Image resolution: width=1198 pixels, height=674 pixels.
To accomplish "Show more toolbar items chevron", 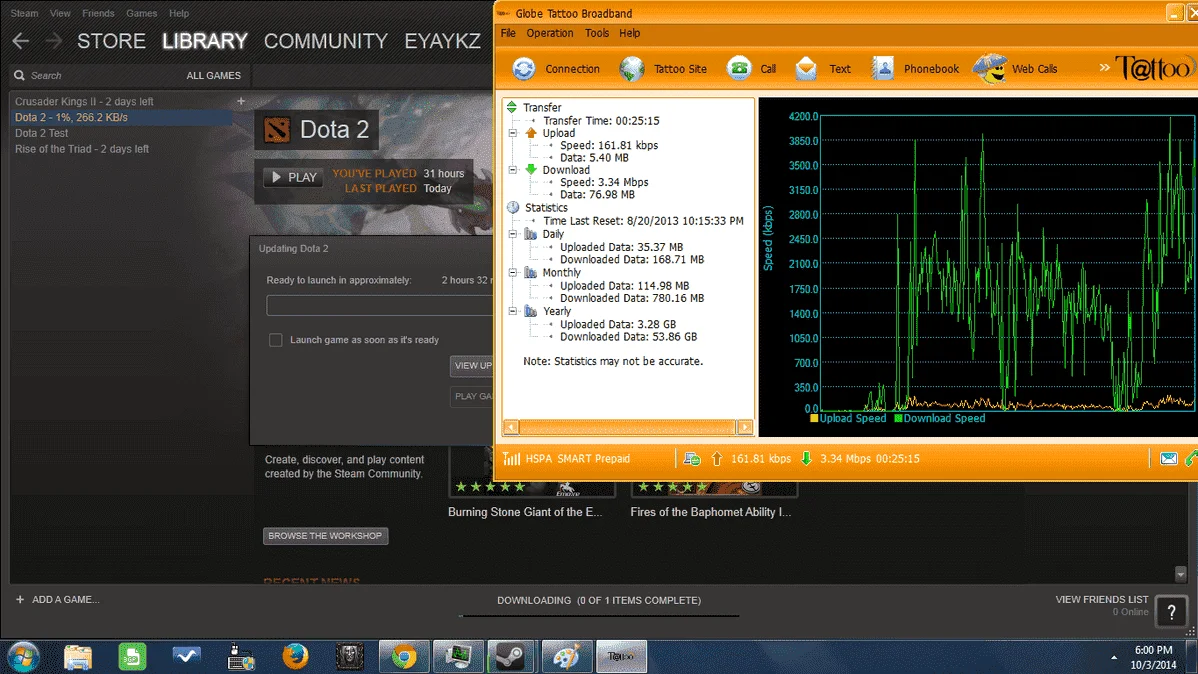I will click(1104, 68).
